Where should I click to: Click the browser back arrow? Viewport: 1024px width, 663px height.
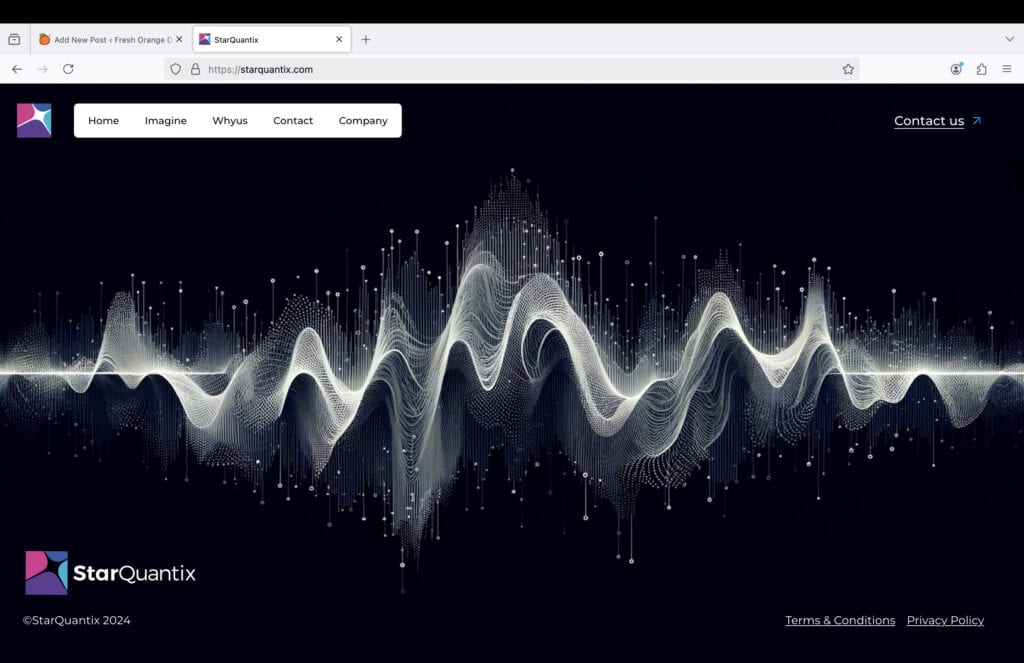(17, 69)
